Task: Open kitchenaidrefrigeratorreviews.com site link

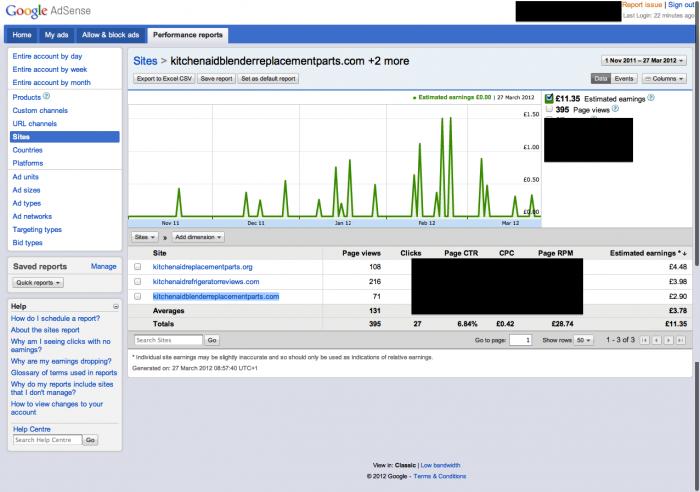Action: 206,282
